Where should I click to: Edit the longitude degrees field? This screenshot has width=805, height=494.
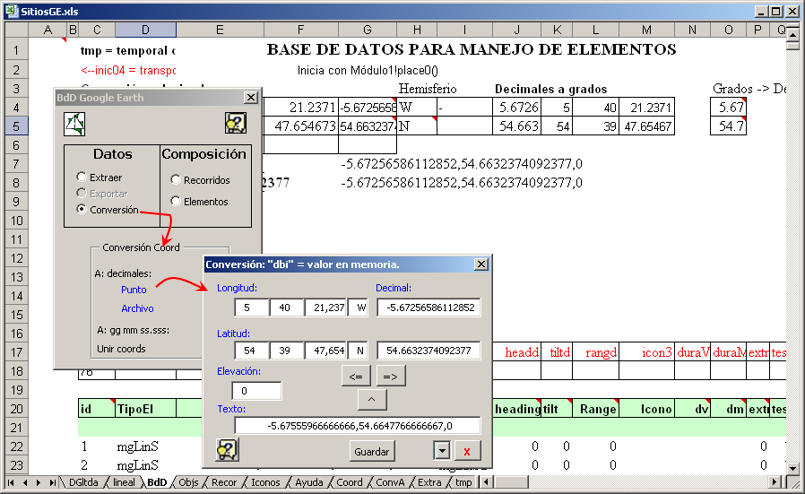(x=252, y=308)
